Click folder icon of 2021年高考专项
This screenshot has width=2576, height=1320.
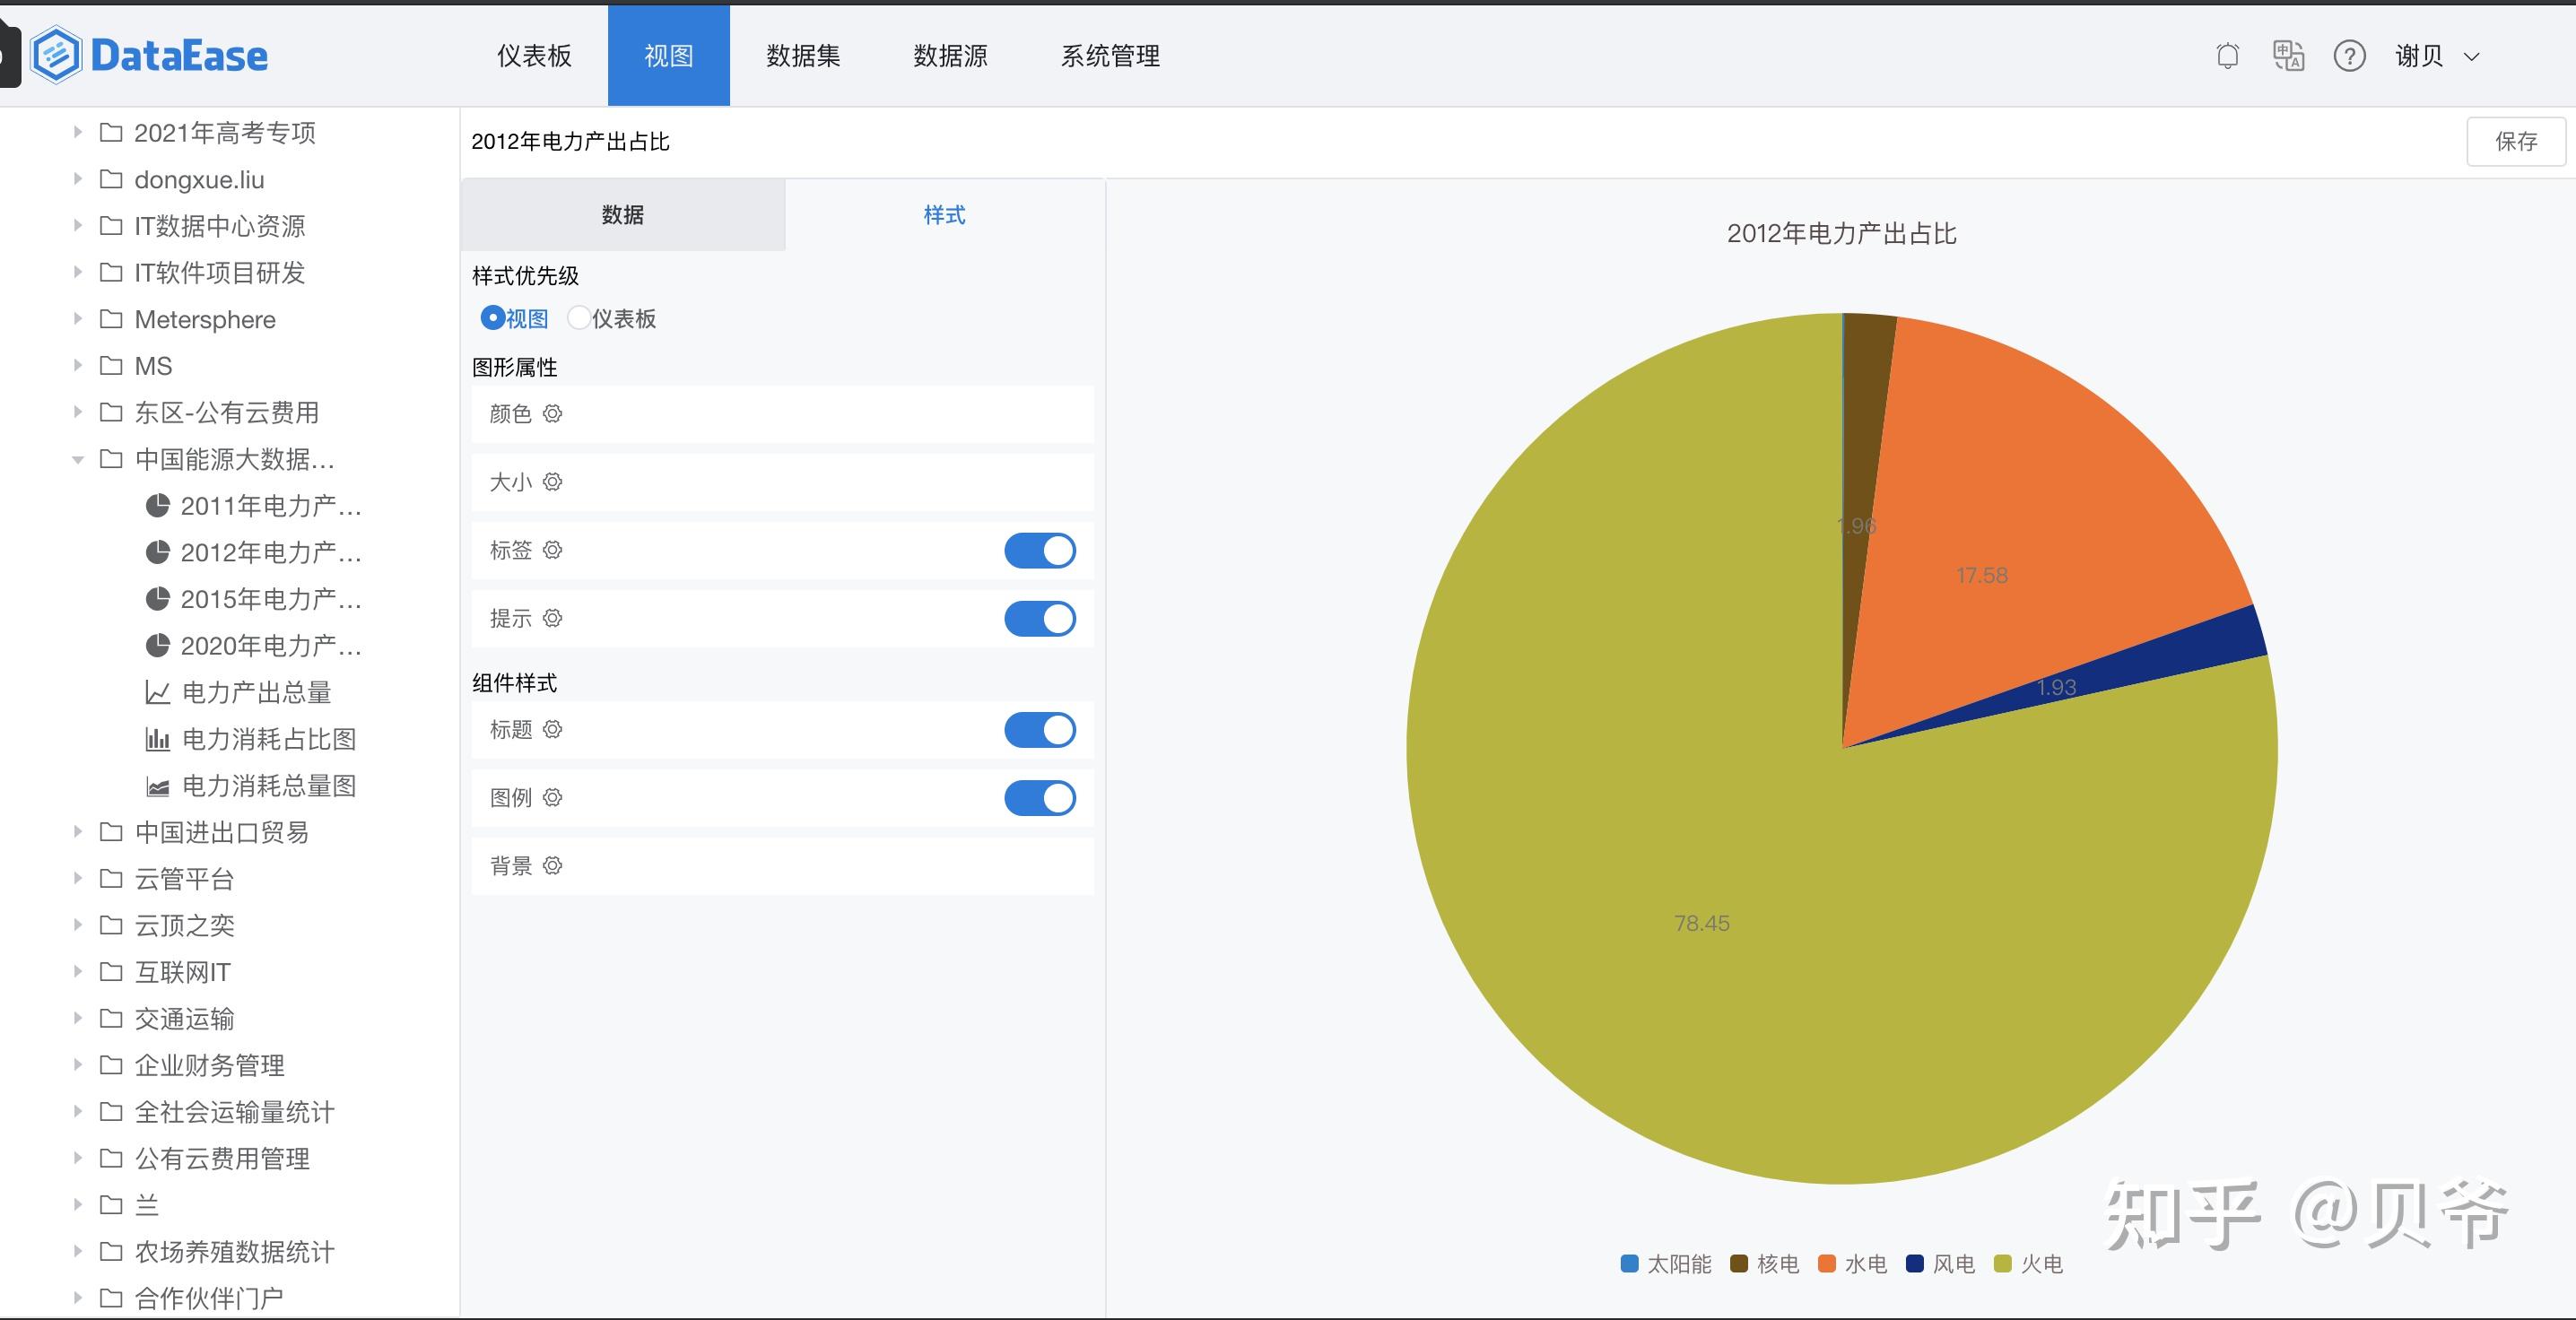111,132
